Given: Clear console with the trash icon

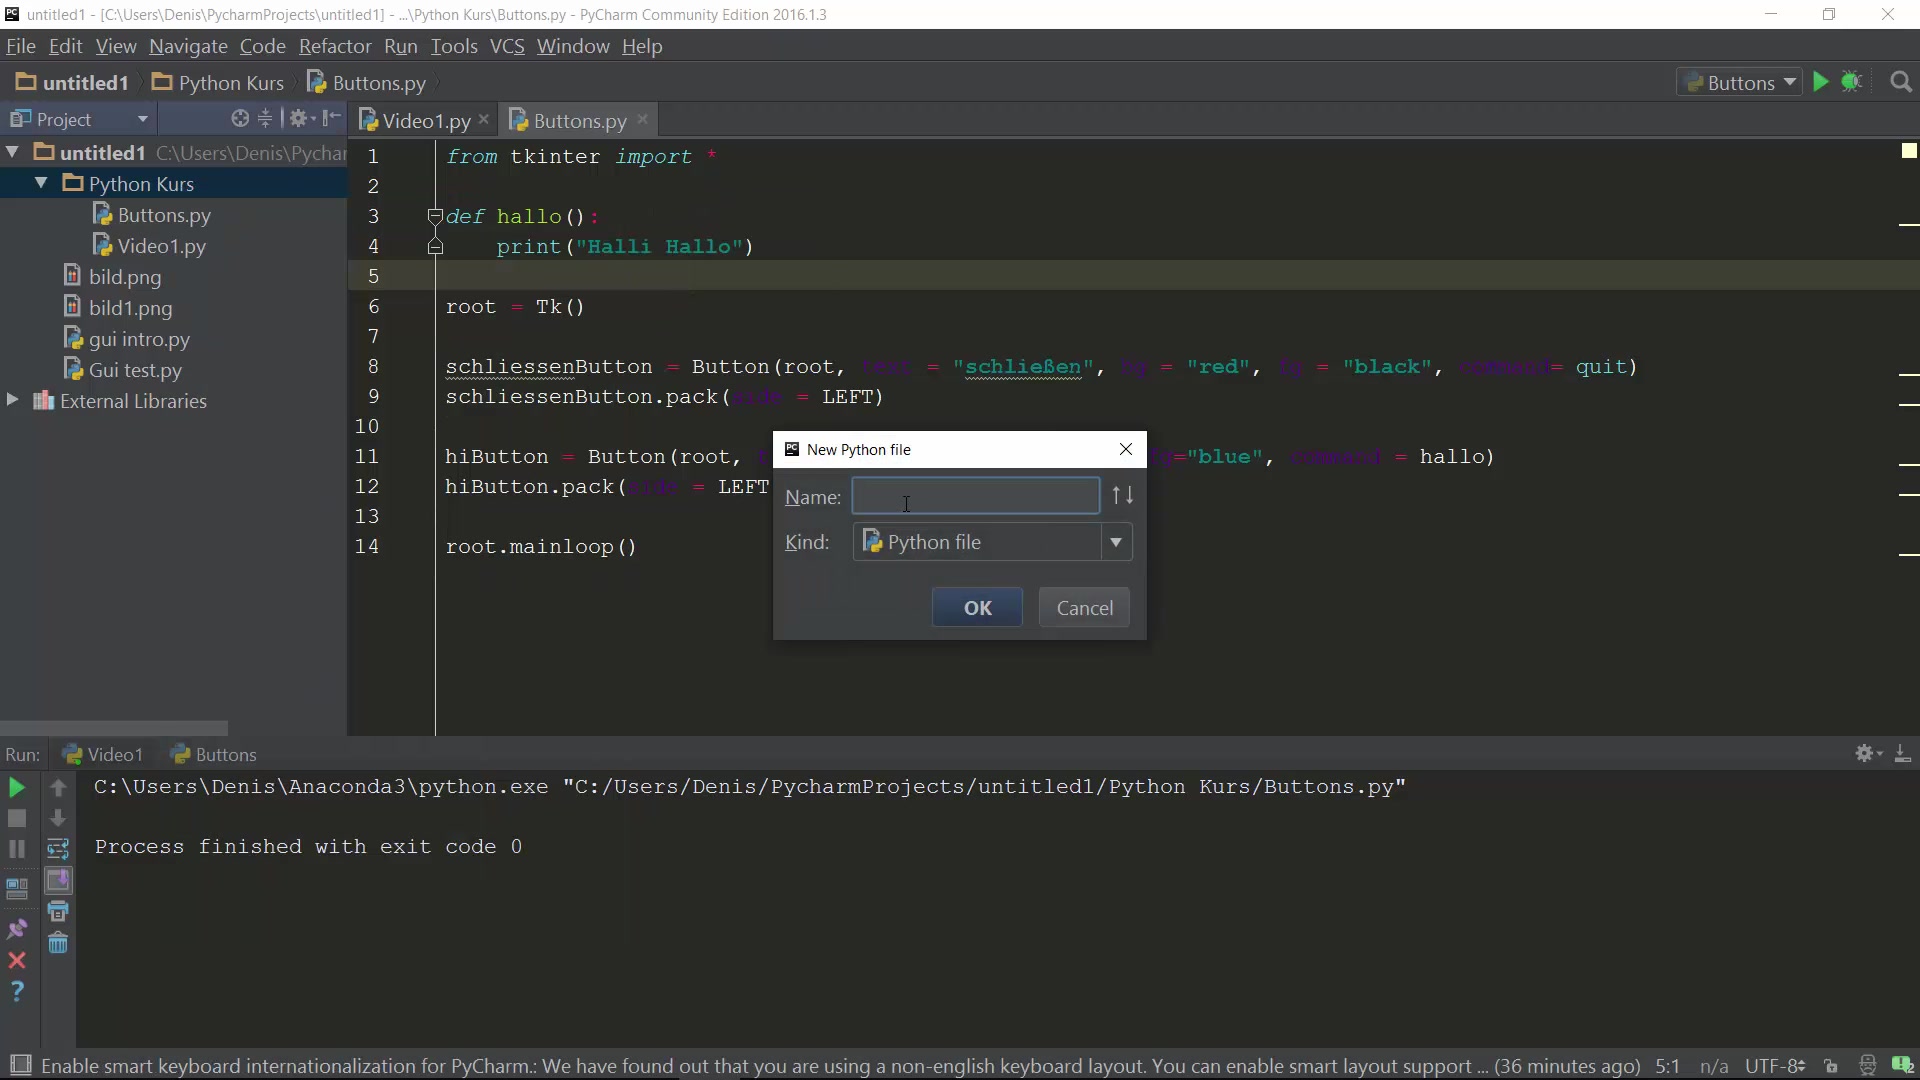Looking at the screenshot, I should tap(58, 943).
